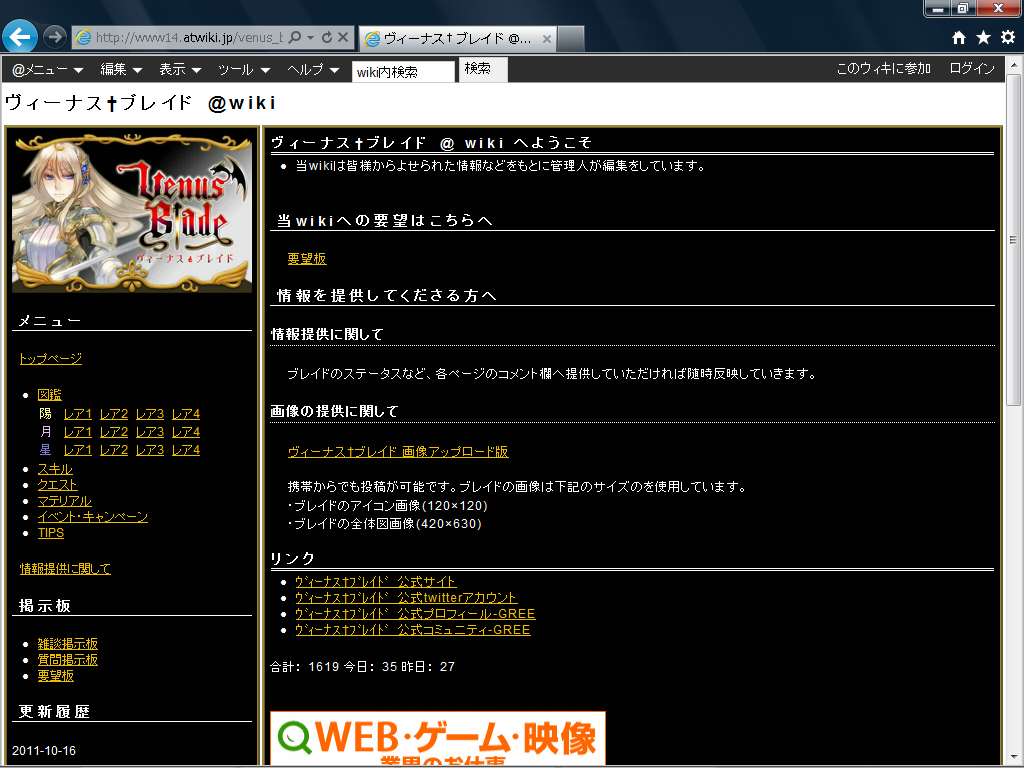Open a new blank tab
Image resolution: width=1024 pixels, height=768 pixels.
point(571,39)
